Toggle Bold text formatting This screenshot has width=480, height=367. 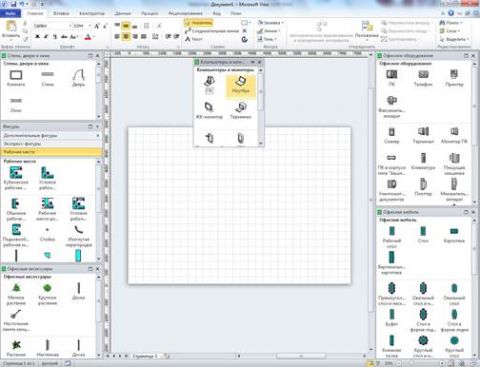pyautogui.click(x=37, y=37)
